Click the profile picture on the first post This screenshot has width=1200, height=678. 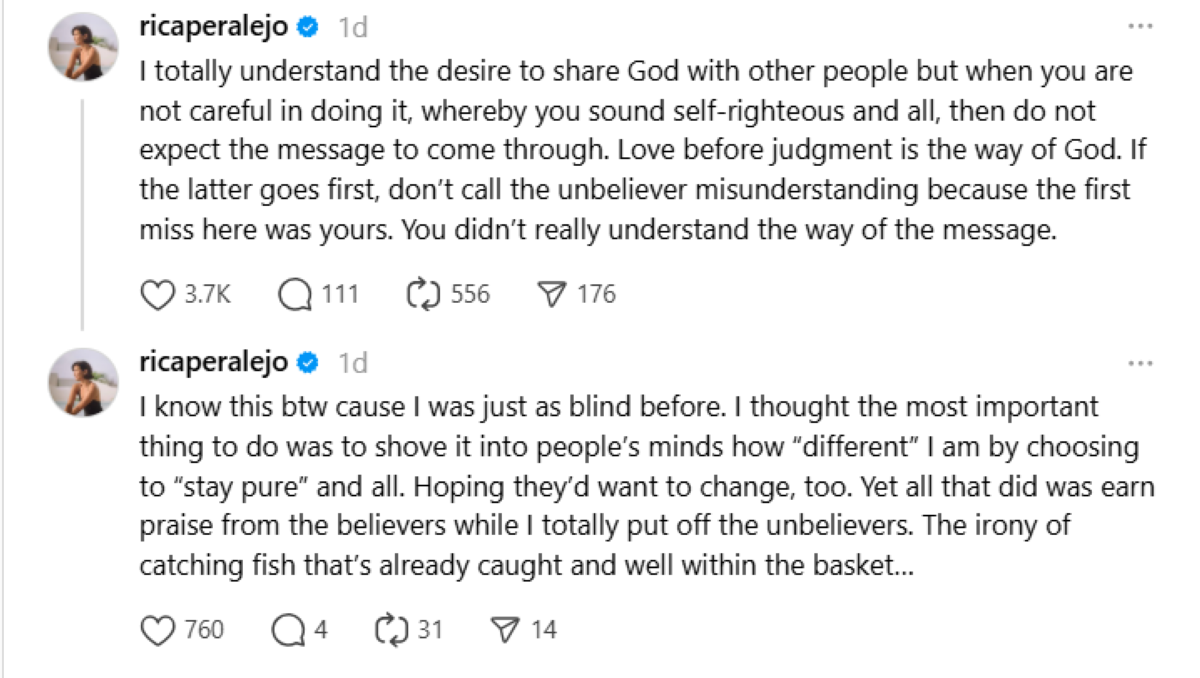pos(84,48)
